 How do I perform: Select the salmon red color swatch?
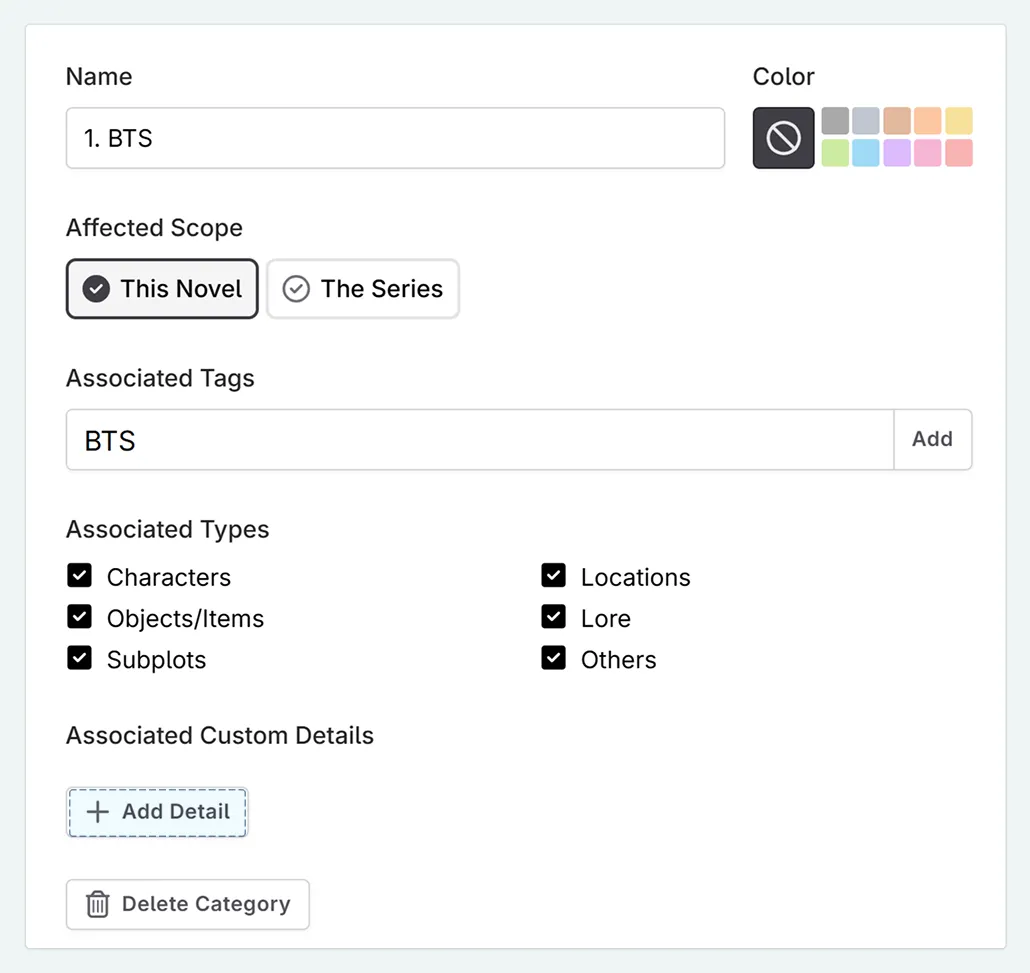959,153
